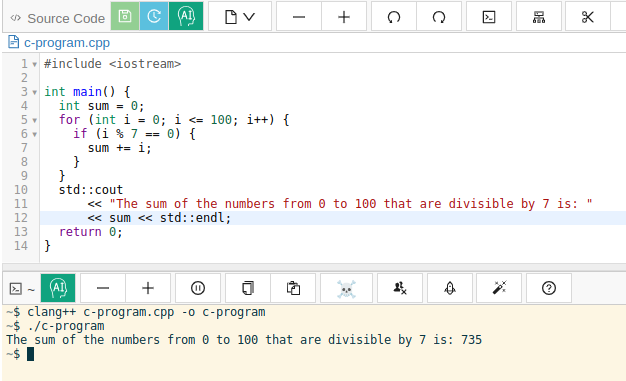Open the blue time travel history icon

(154, 16)
